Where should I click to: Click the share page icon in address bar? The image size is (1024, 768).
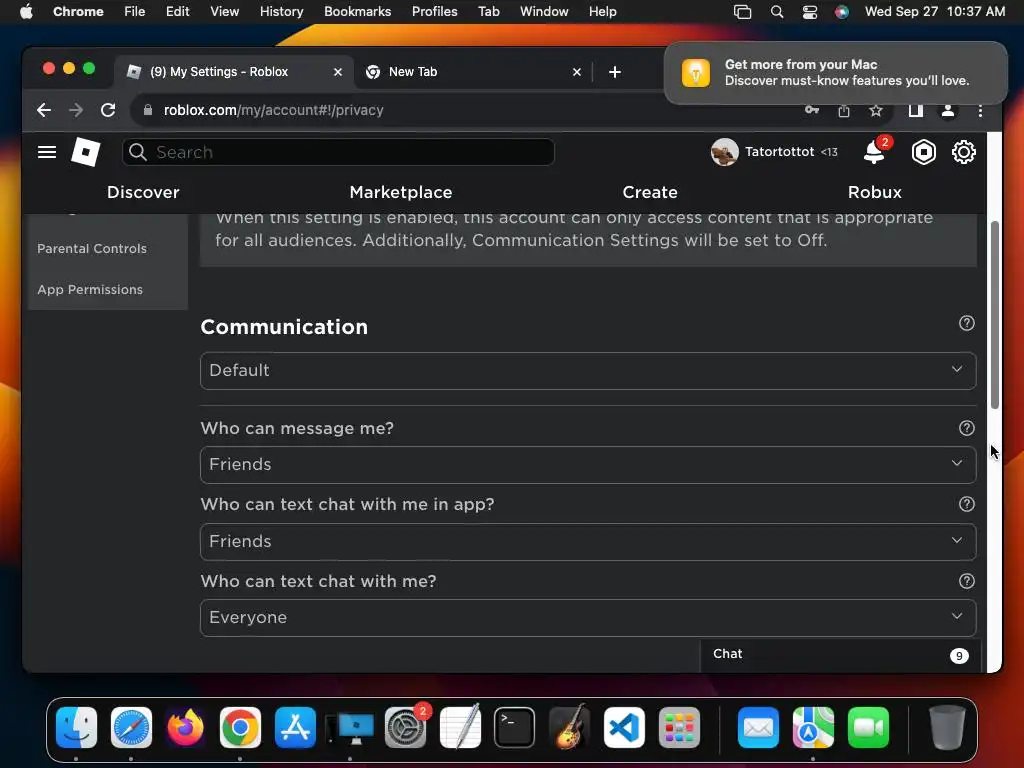(x=844, y=110)
